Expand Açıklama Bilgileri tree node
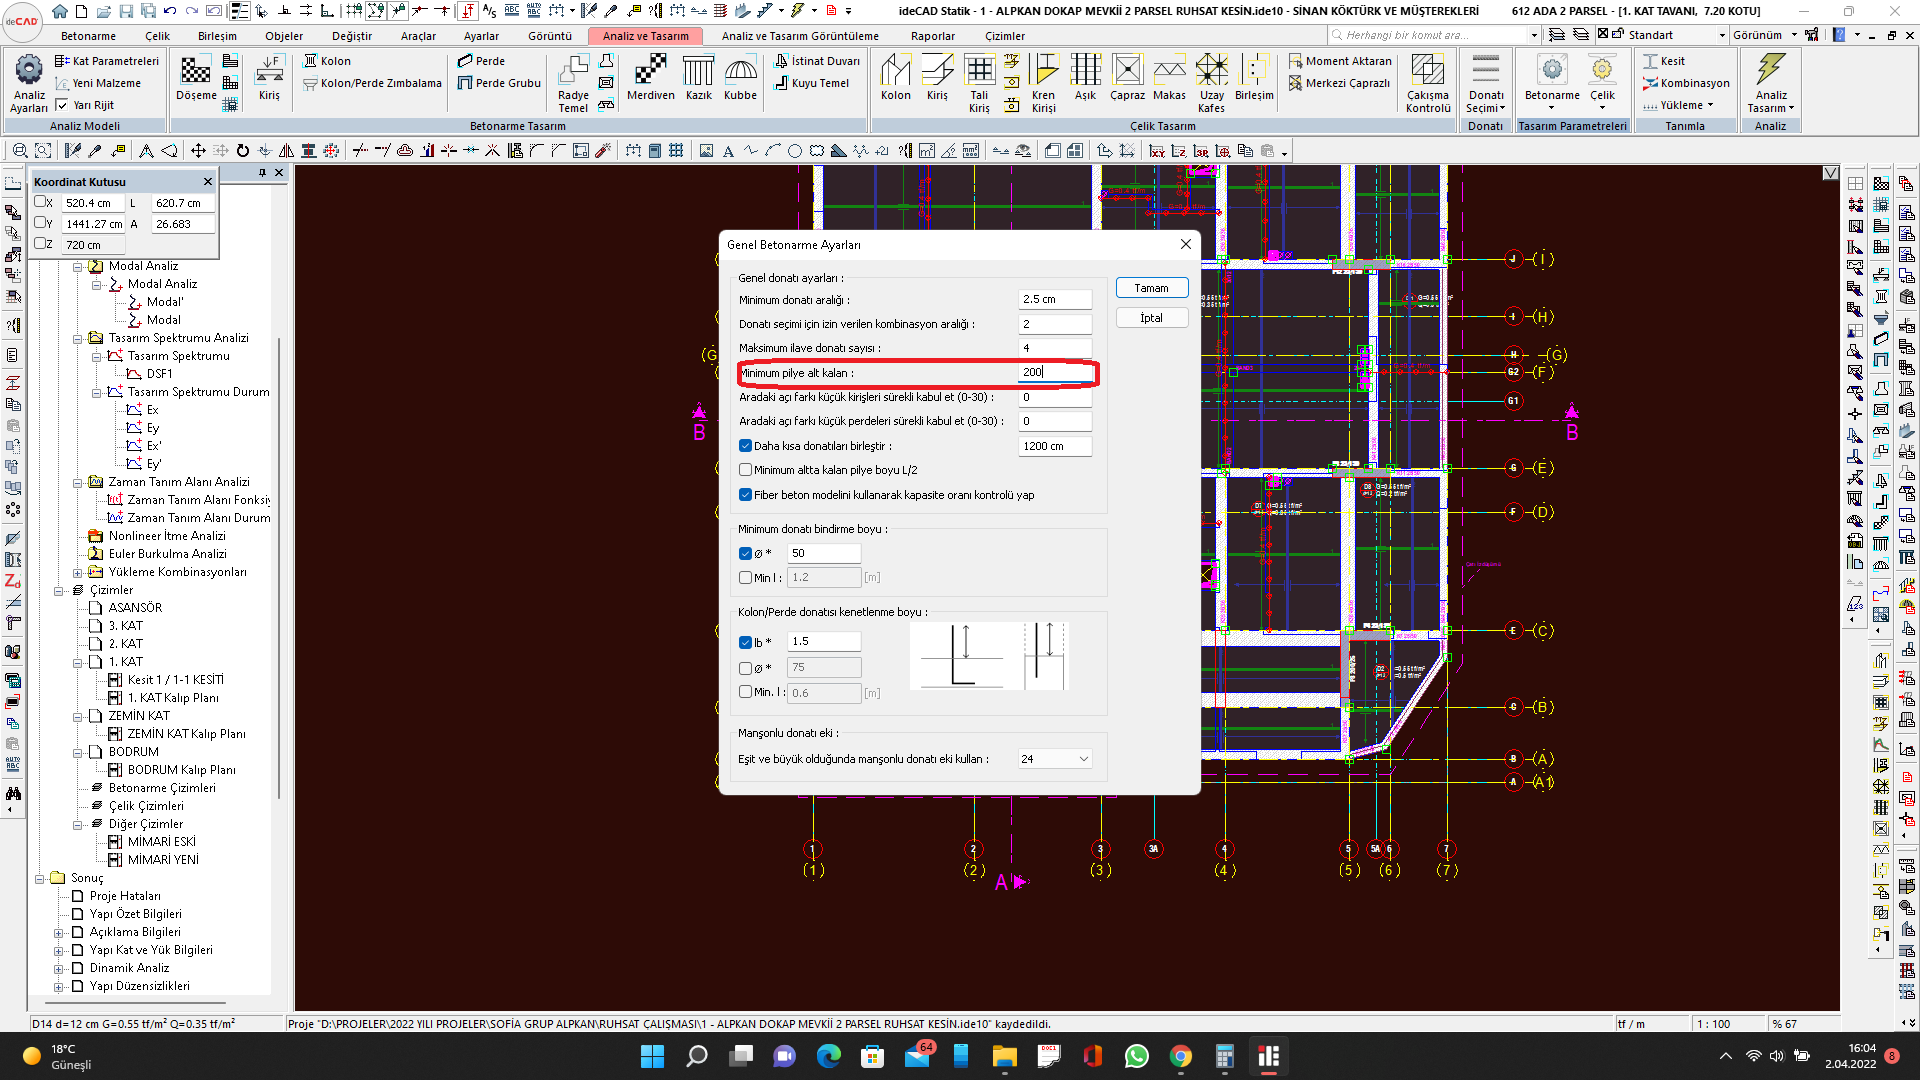 pos(58,932)
